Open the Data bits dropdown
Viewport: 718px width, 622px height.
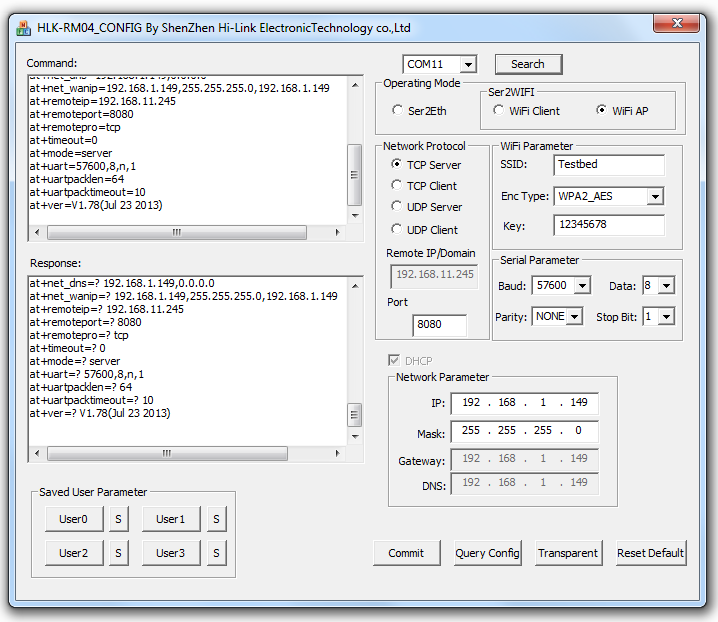[666, 286]
